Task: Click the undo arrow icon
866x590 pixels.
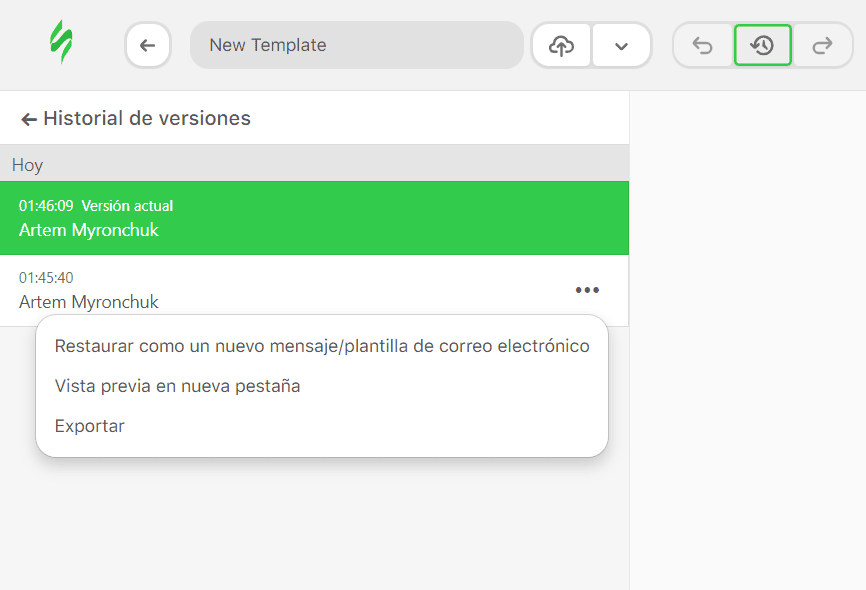Action: coord(702,45)
